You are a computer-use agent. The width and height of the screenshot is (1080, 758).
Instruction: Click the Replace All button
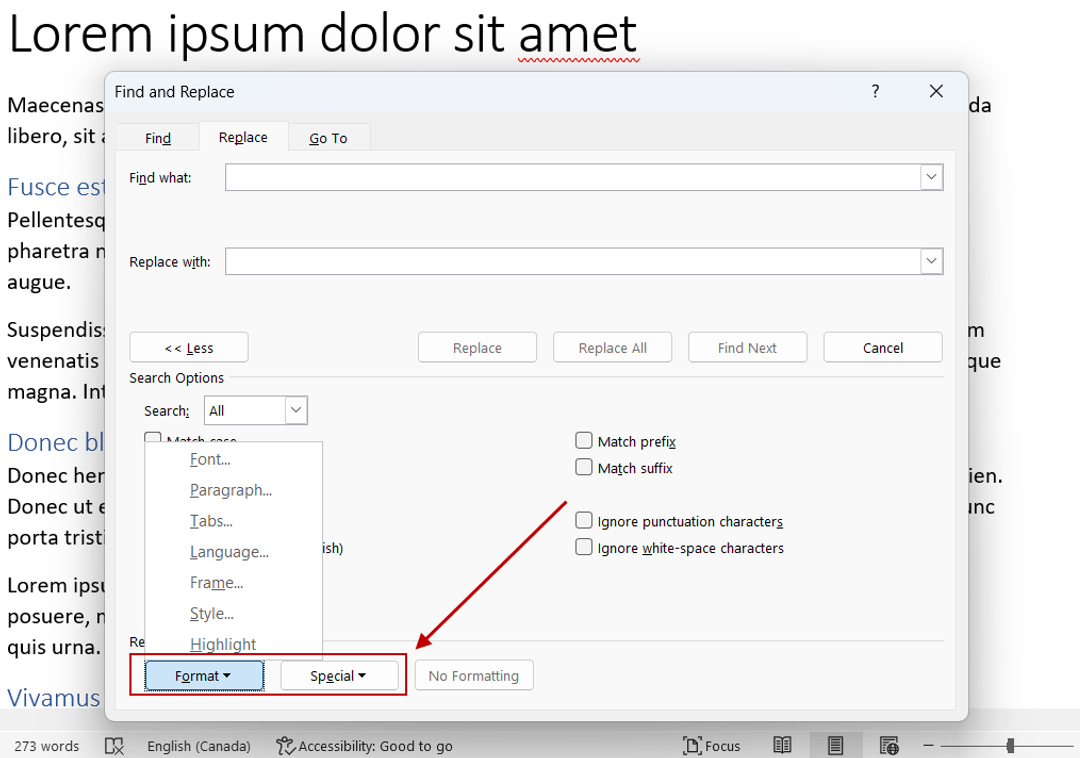point(612,347)
